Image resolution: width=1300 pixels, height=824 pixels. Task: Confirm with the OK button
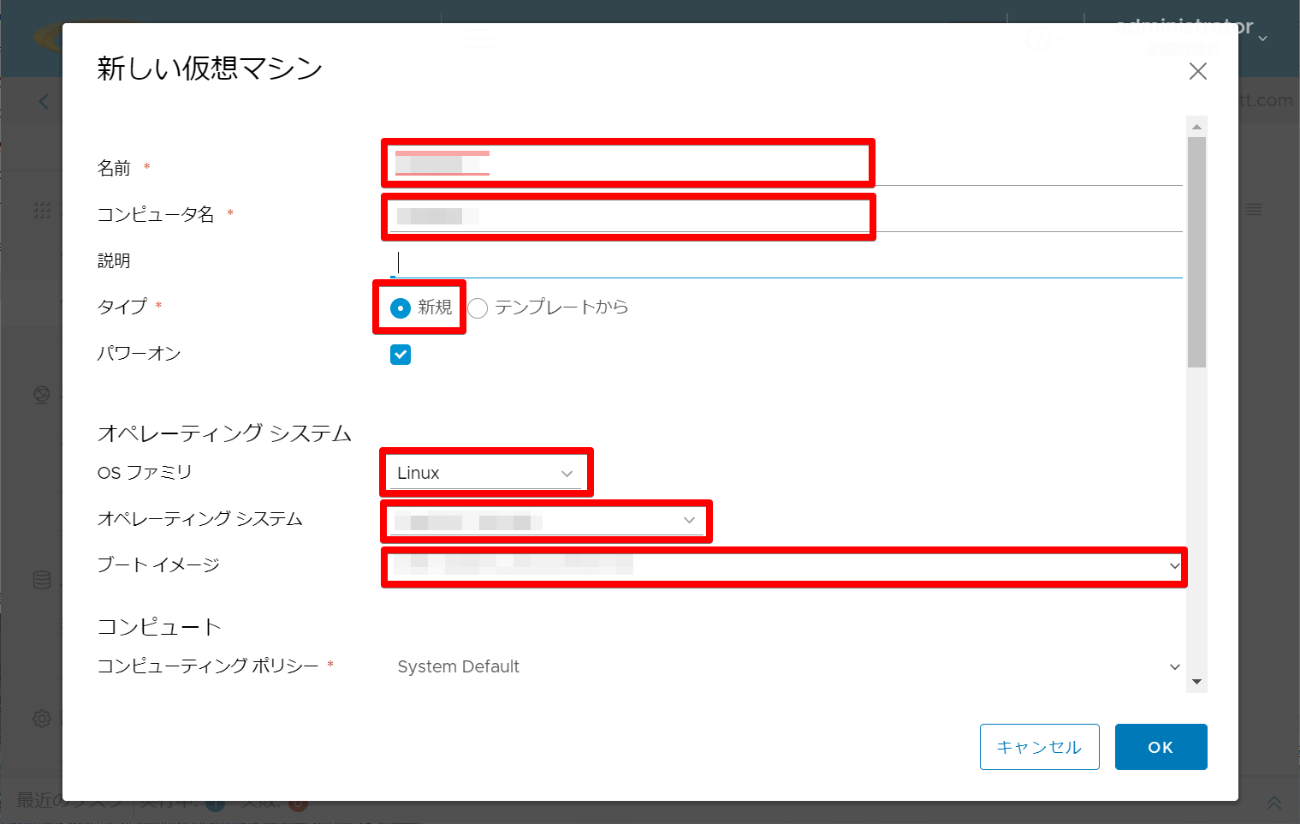(1160, 747)
